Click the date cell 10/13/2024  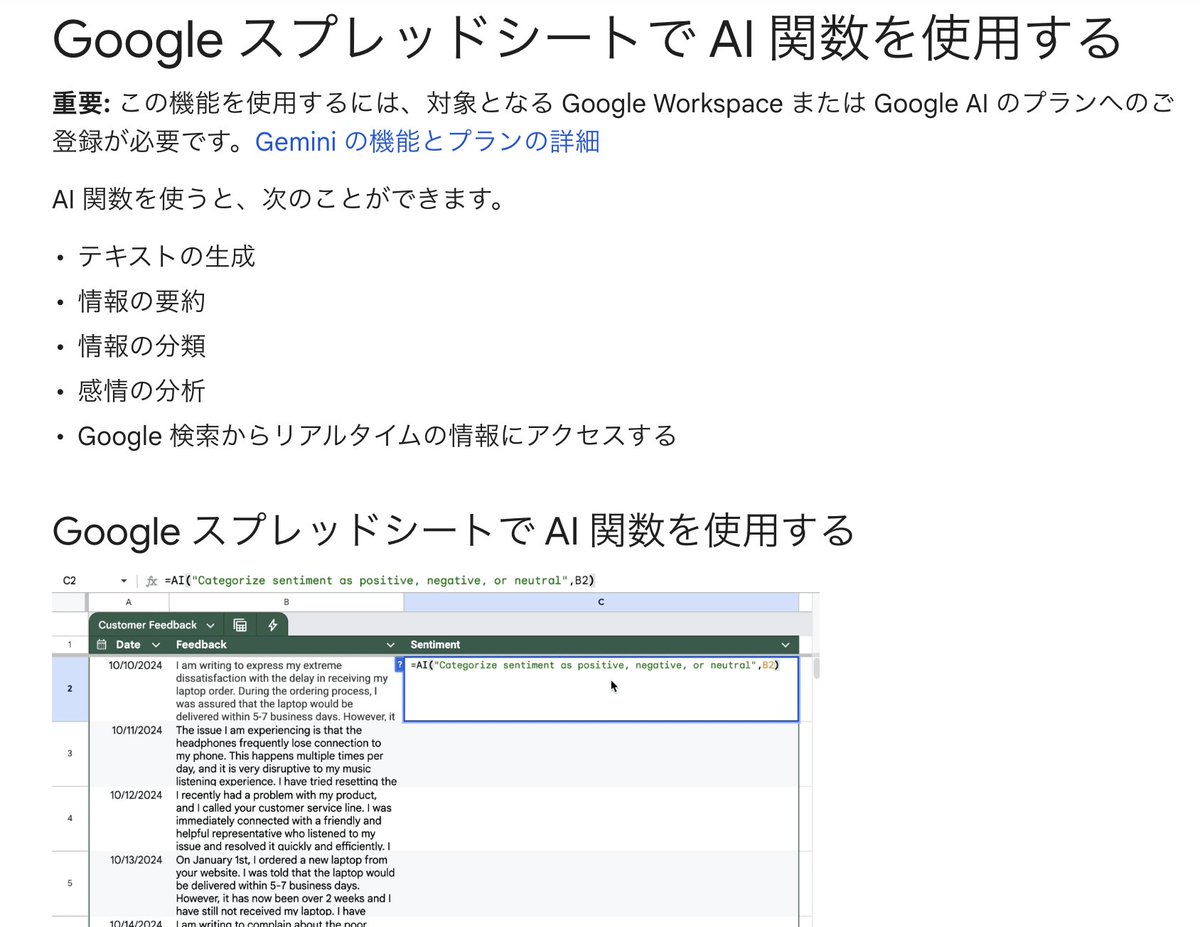click(129, 883)
